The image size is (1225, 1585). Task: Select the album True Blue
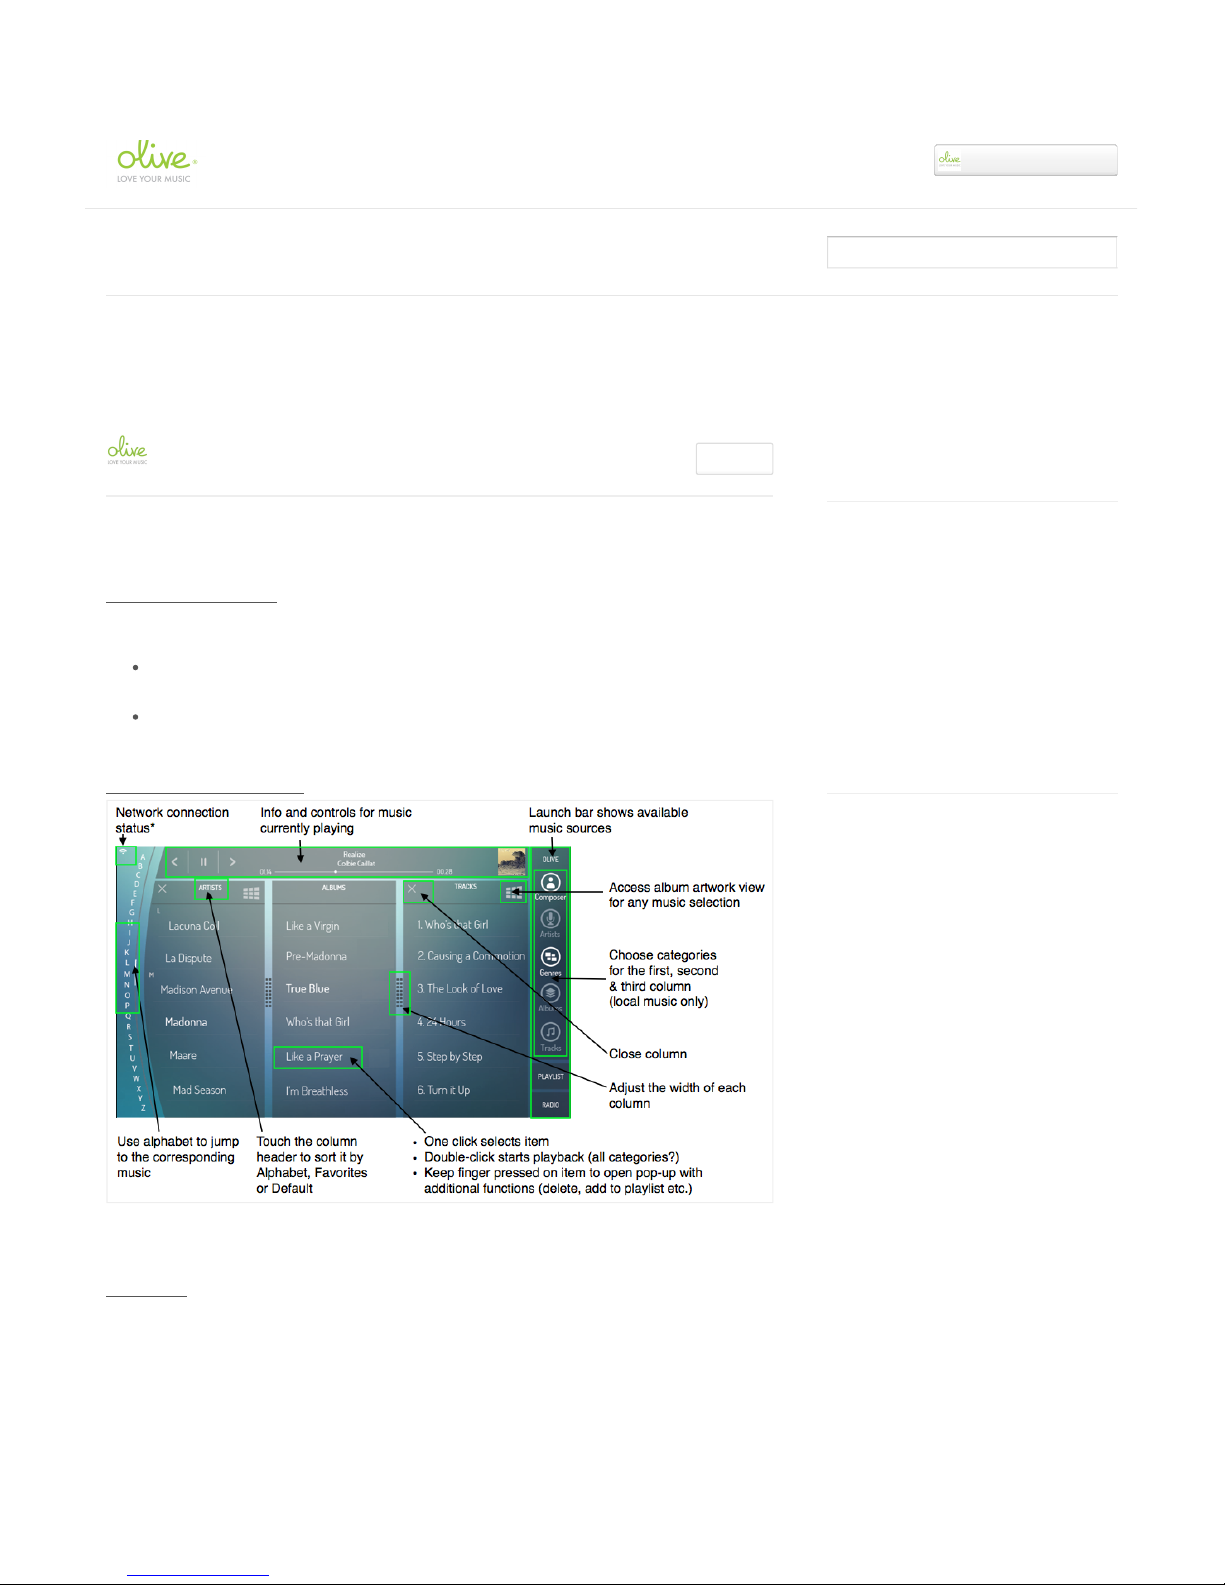[308, 988]
